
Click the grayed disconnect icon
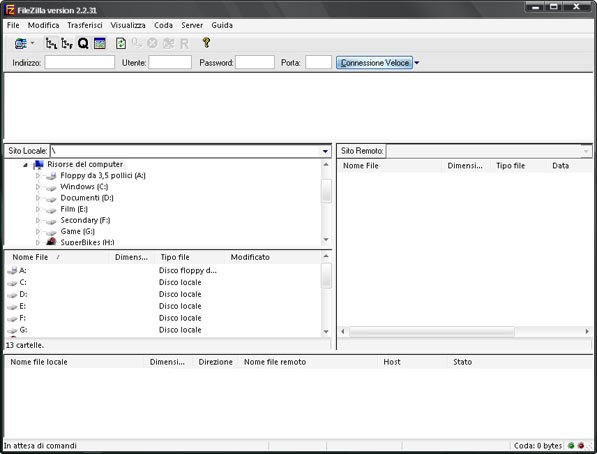click(168, 43)
